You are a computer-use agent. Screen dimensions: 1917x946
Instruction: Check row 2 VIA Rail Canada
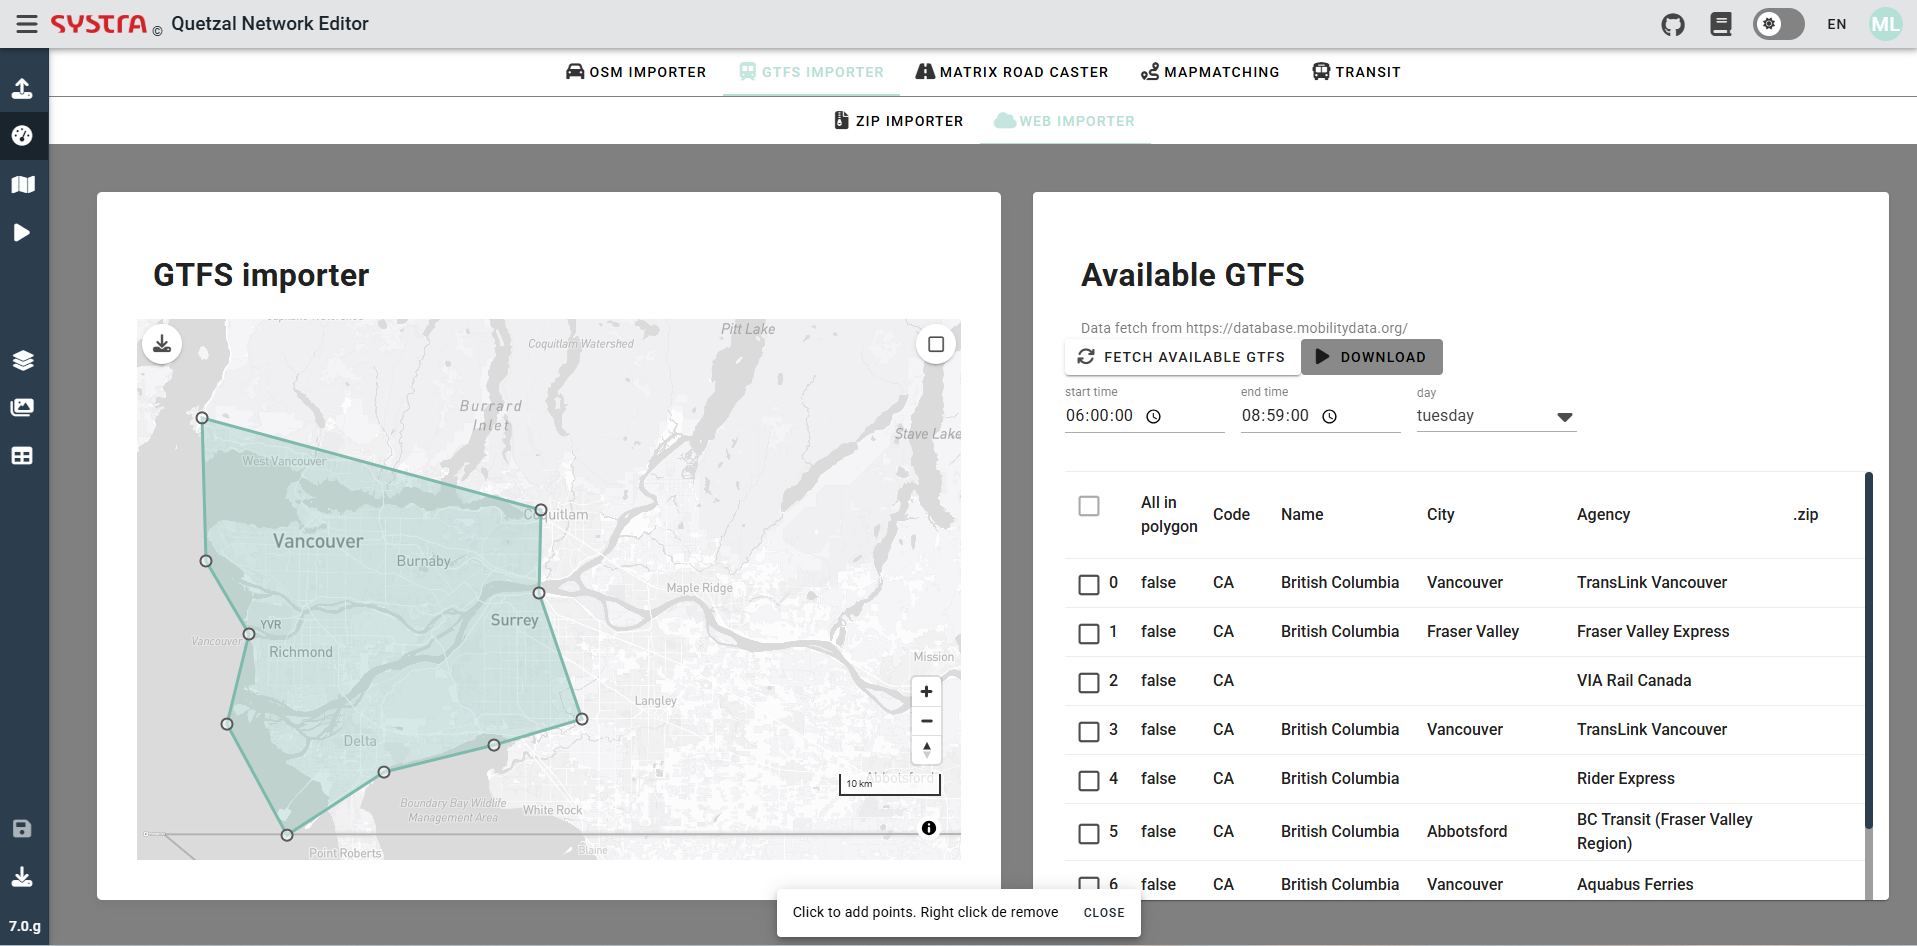click(1089, 683)
